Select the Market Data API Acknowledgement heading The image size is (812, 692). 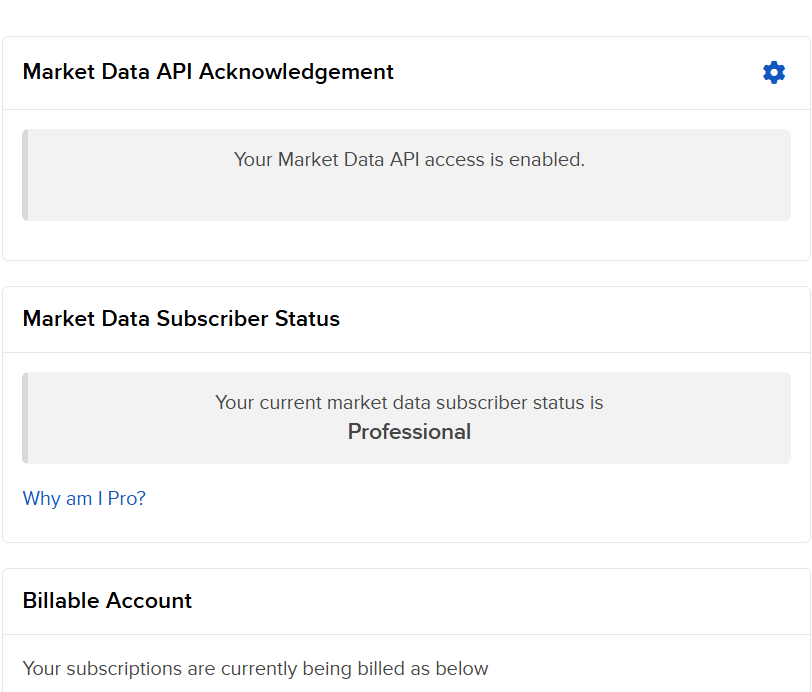207,72
